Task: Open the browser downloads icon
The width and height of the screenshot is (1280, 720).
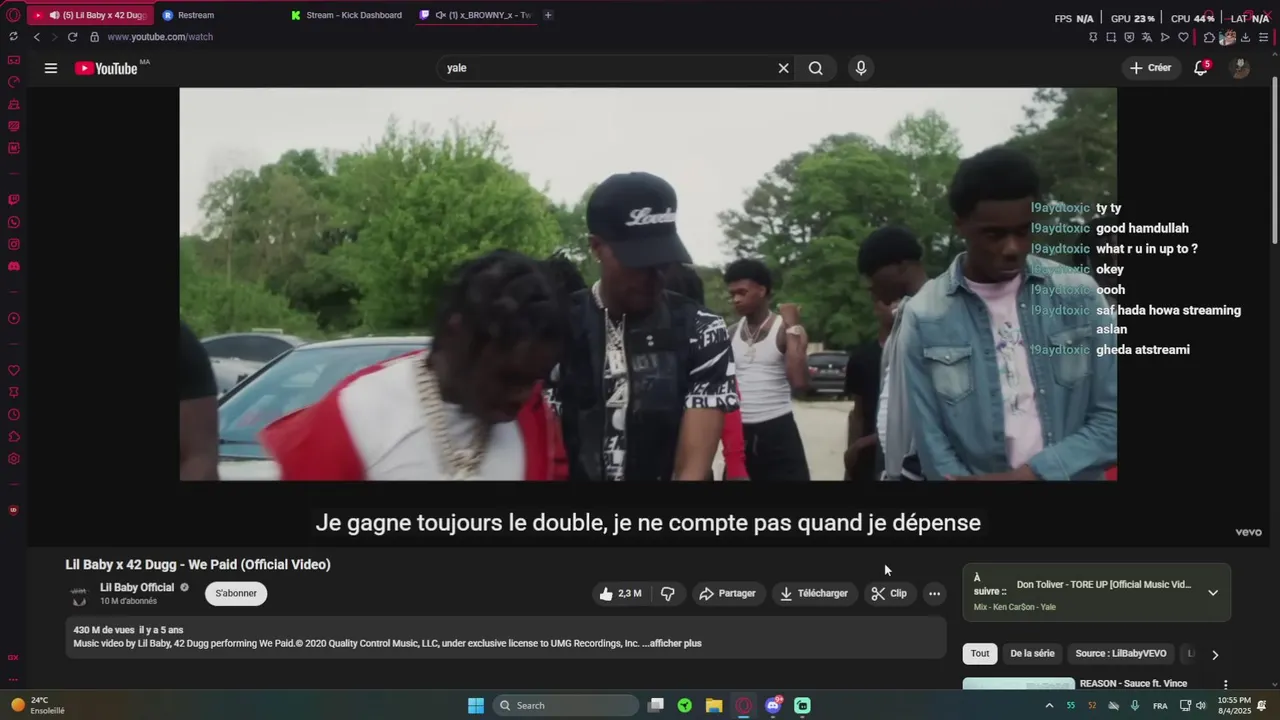Action: click(x=1245, y=37)
